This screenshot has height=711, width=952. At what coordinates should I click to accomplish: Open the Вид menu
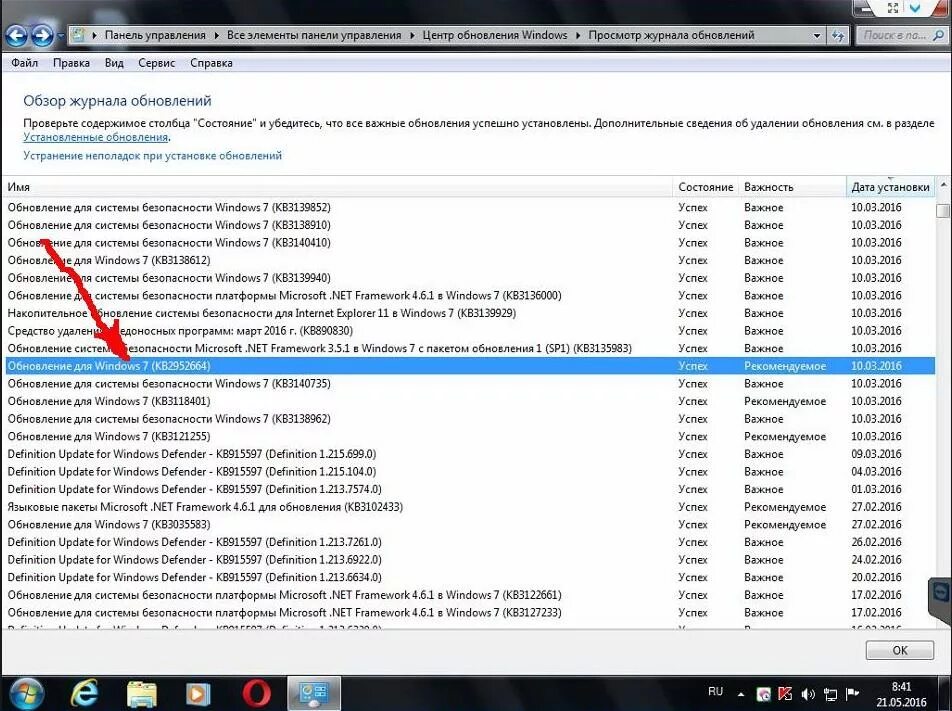point(114,63)
